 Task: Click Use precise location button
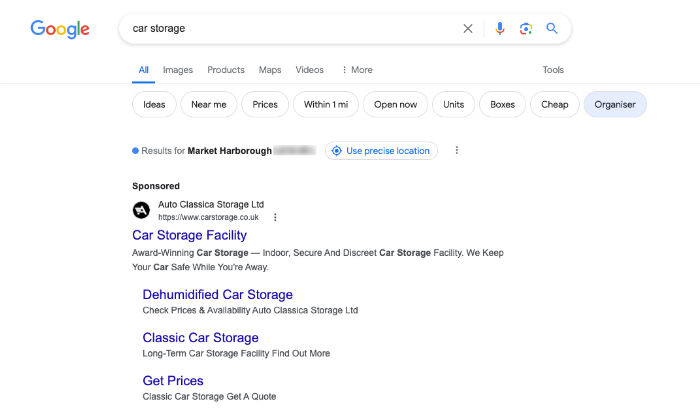tap(381, 151)
